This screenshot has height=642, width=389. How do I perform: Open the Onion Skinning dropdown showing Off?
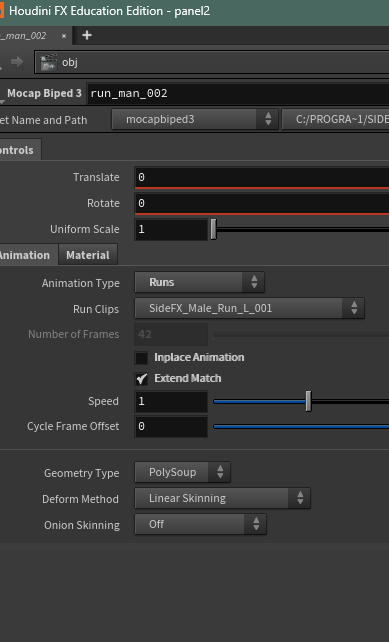(201, 524)
